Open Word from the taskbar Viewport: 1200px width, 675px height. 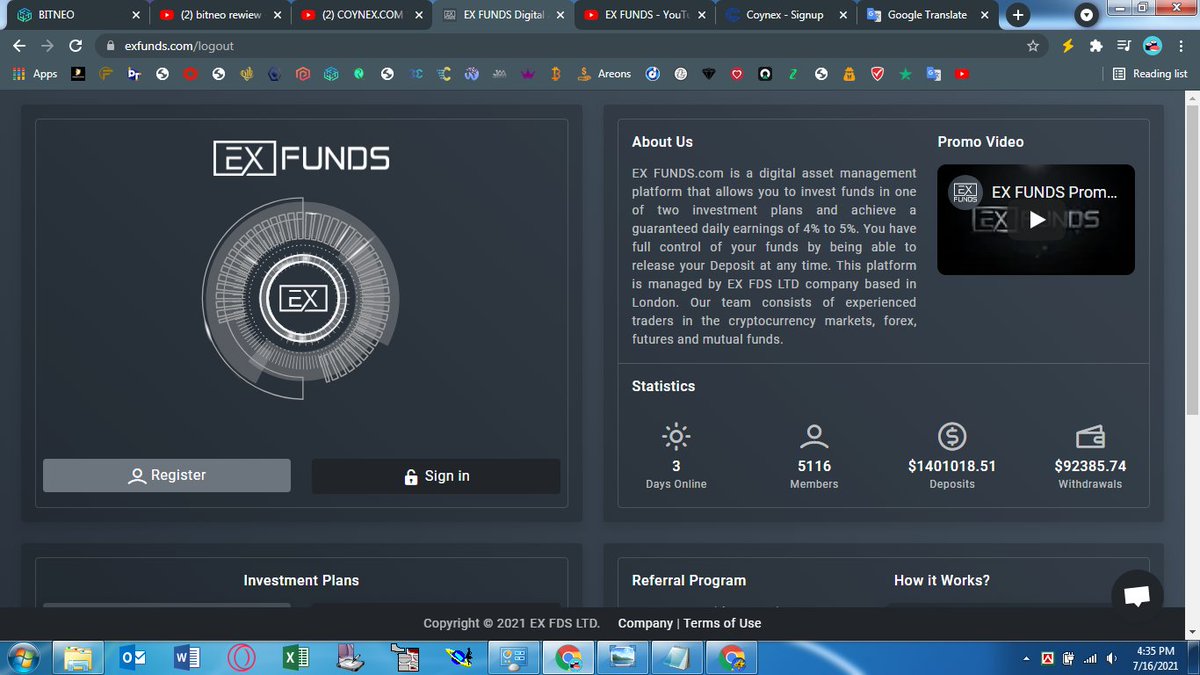click(188, 657)
